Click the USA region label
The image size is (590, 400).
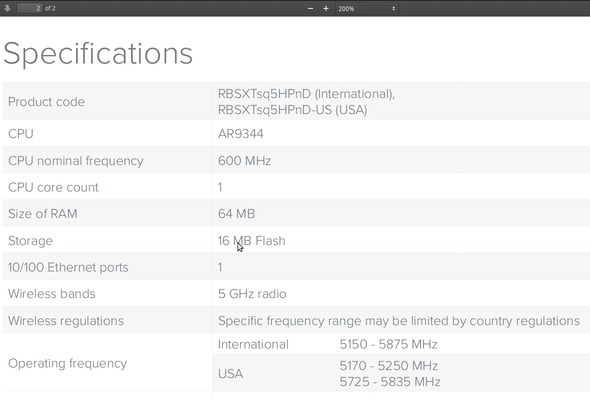tap(230, 374)
